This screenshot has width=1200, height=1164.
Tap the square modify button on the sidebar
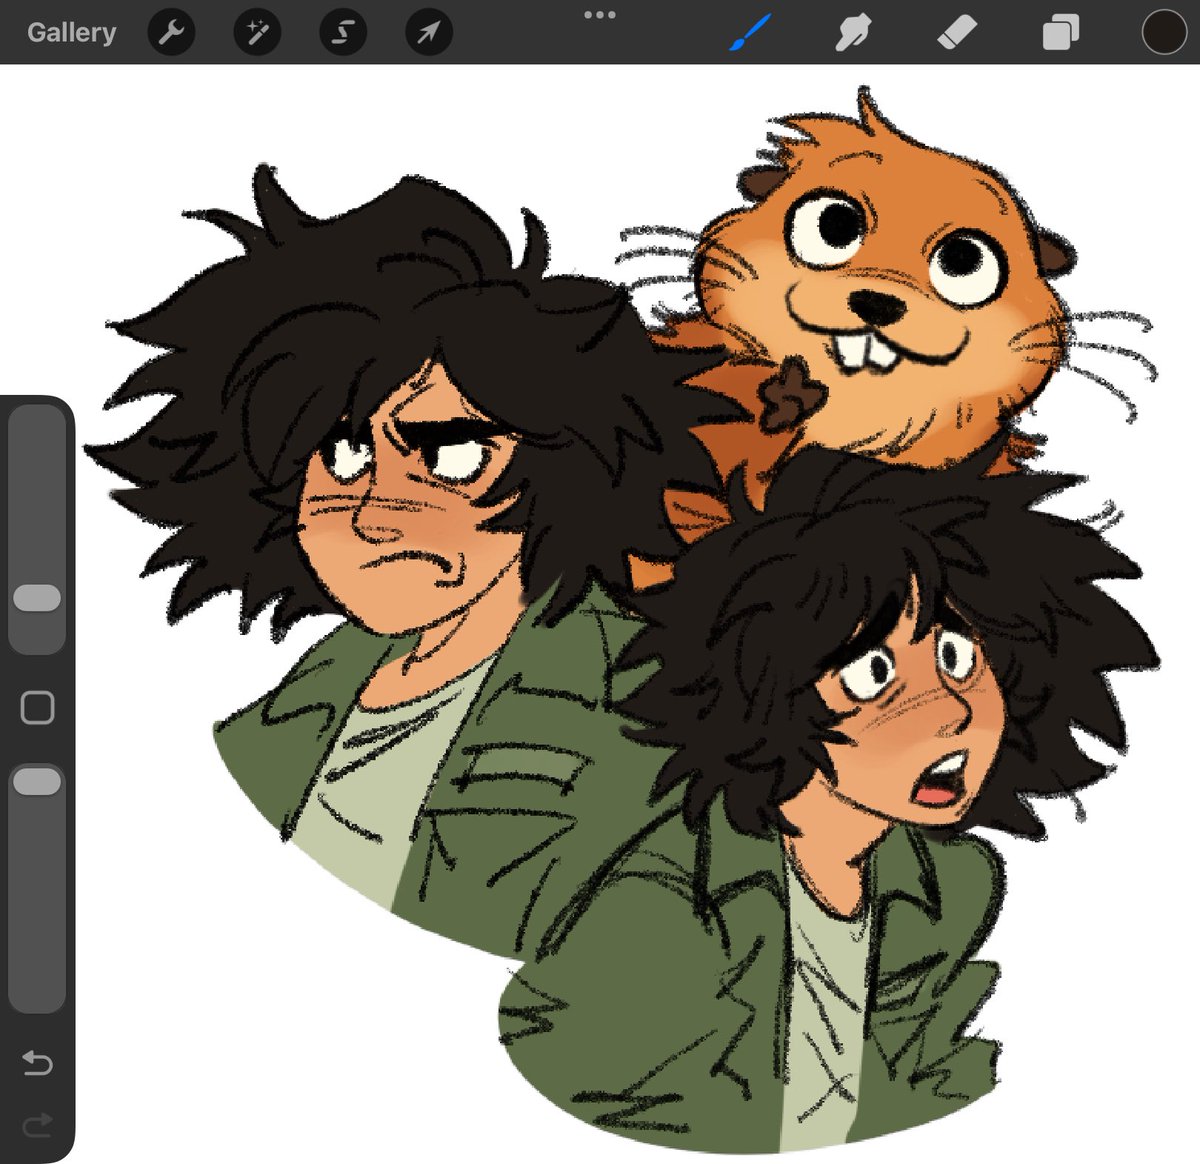[37, 708]
